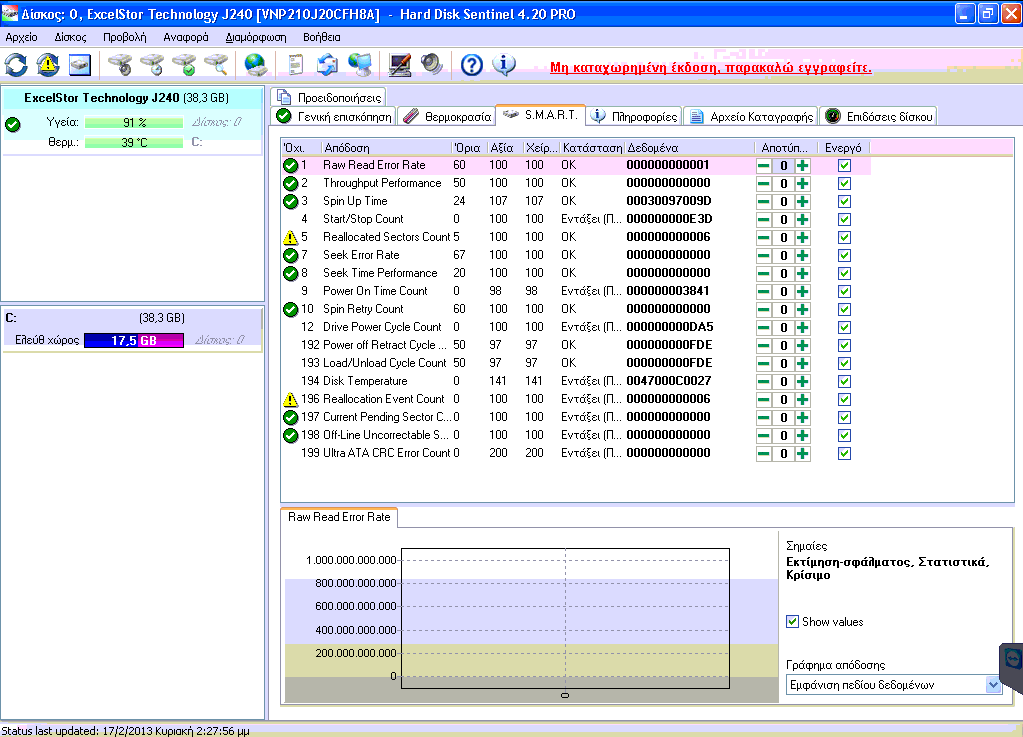Click plus offset button for Spin Up Time
The height and width of the screenshot is (737, 1023).
coord(802,202)
